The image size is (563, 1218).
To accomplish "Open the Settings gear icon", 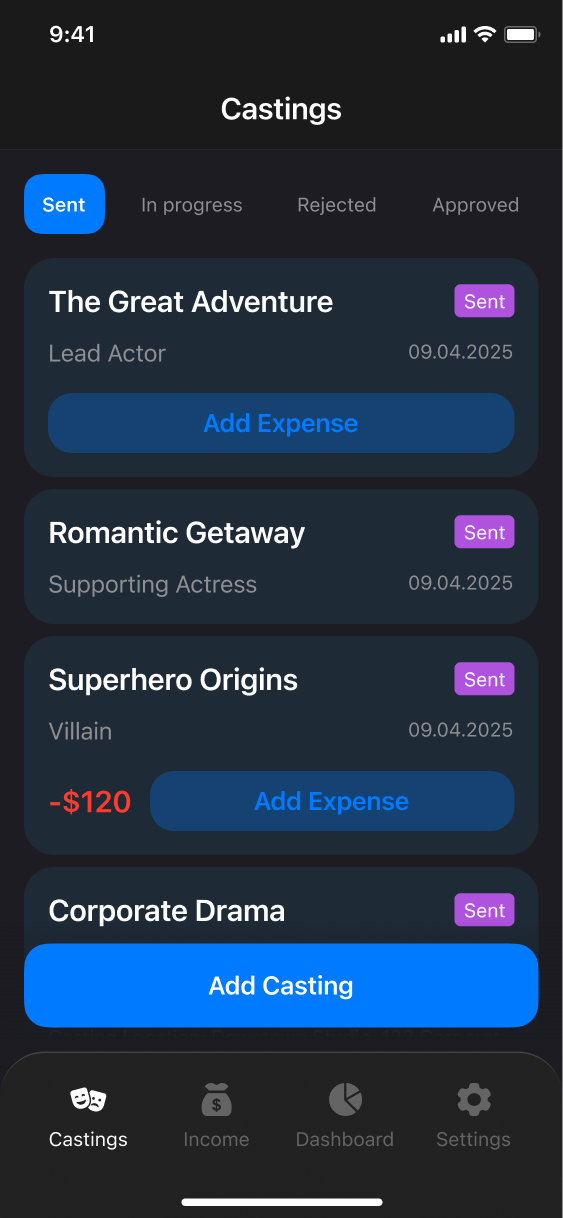I will click(x=474, y=1100).
